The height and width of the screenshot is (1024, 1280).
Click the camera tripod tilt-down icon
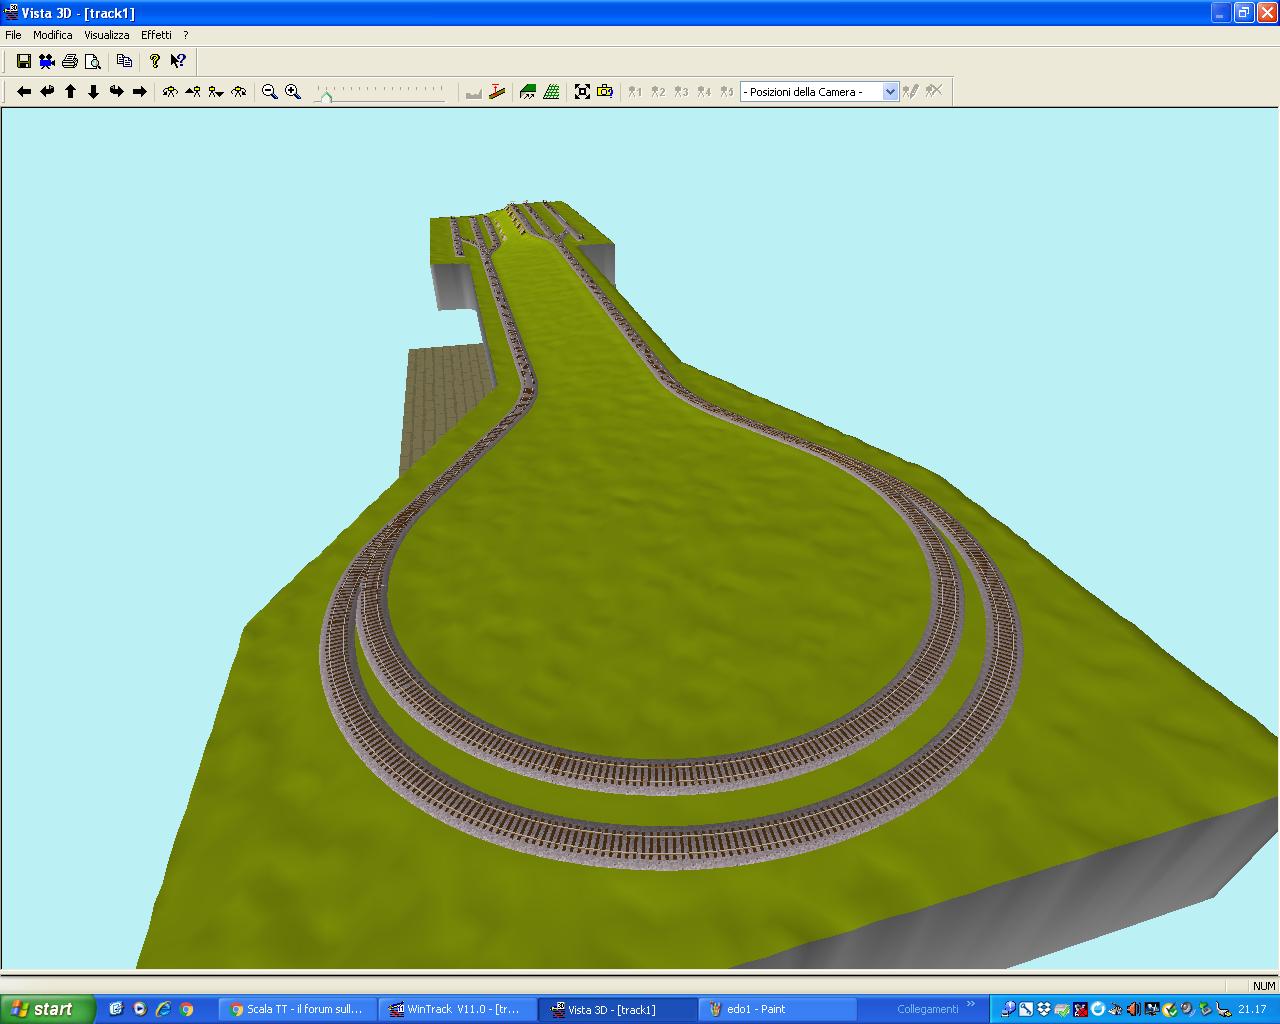point(216,91)
